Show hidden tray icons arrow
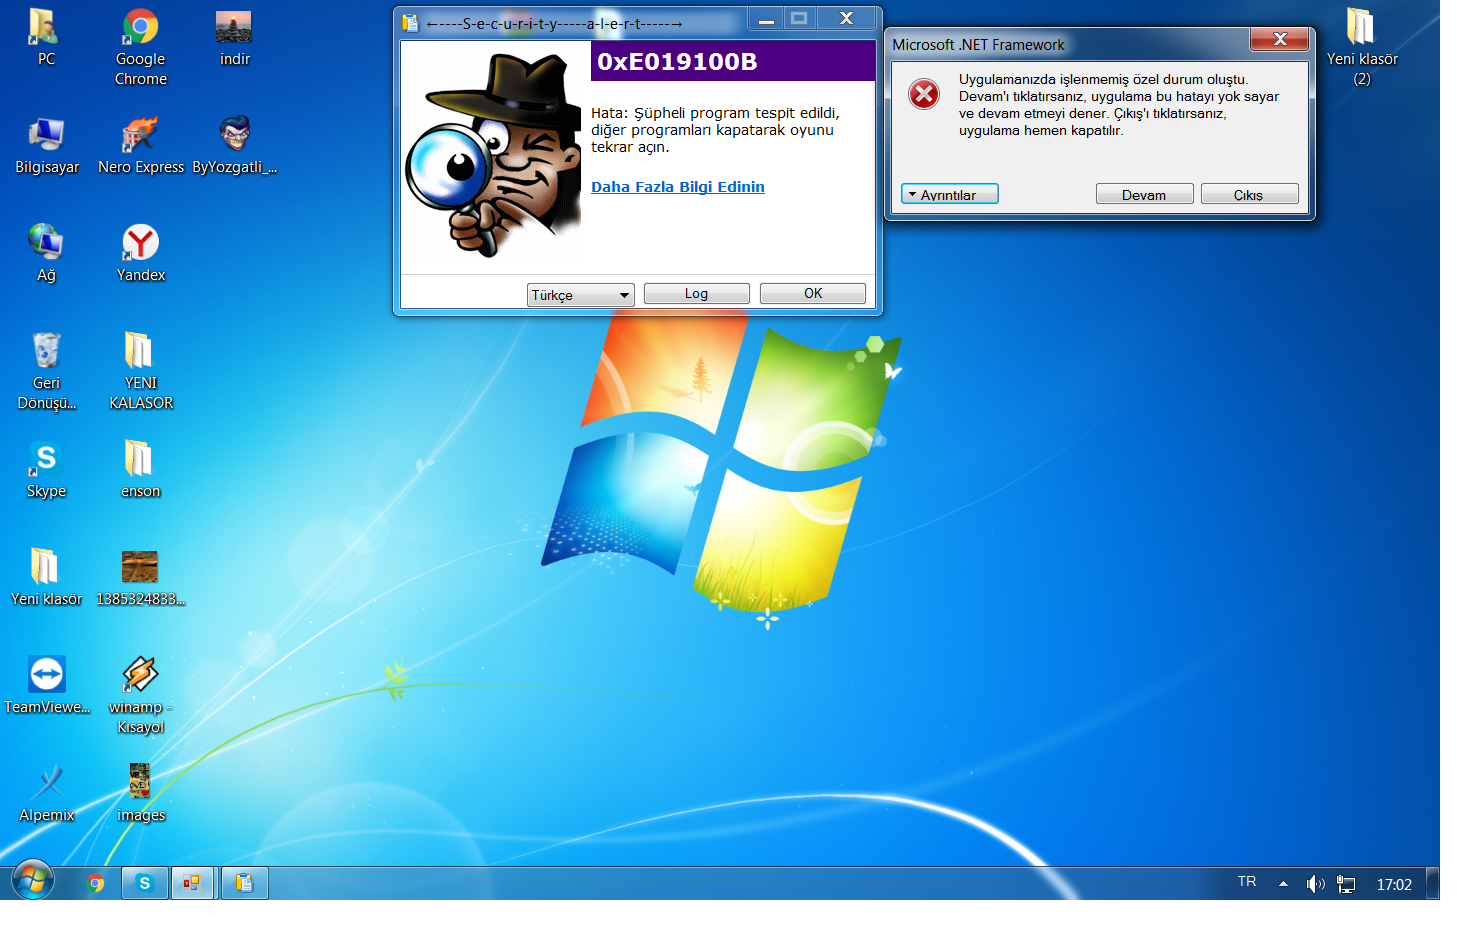 1283,884
